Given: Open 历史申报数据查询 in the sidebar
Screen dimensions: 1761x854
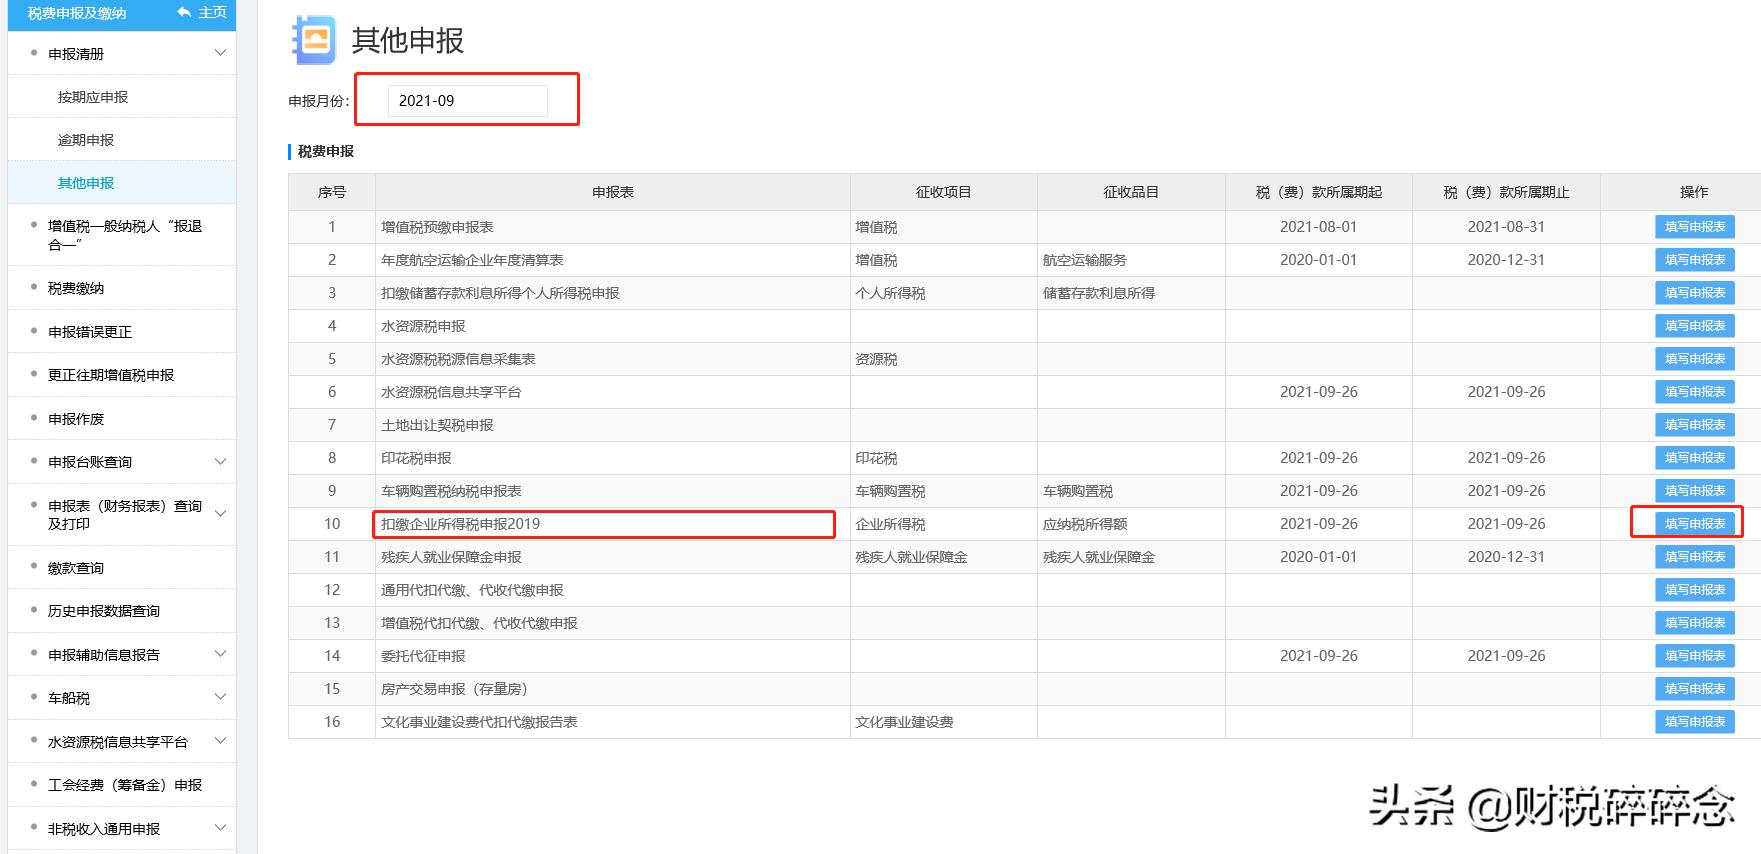Looking at the screenshot, I should (104, 611).
